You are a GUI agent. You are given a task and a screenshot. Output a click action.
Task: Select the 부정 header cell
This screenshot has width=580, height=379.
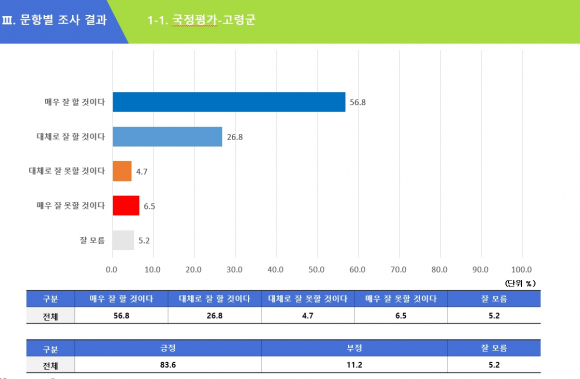coord(354,348)
